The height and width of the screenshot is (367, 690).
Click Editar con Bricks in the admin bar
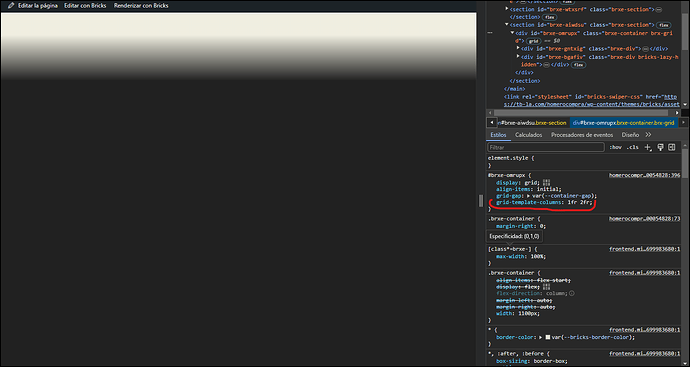[x=85, y=6]
